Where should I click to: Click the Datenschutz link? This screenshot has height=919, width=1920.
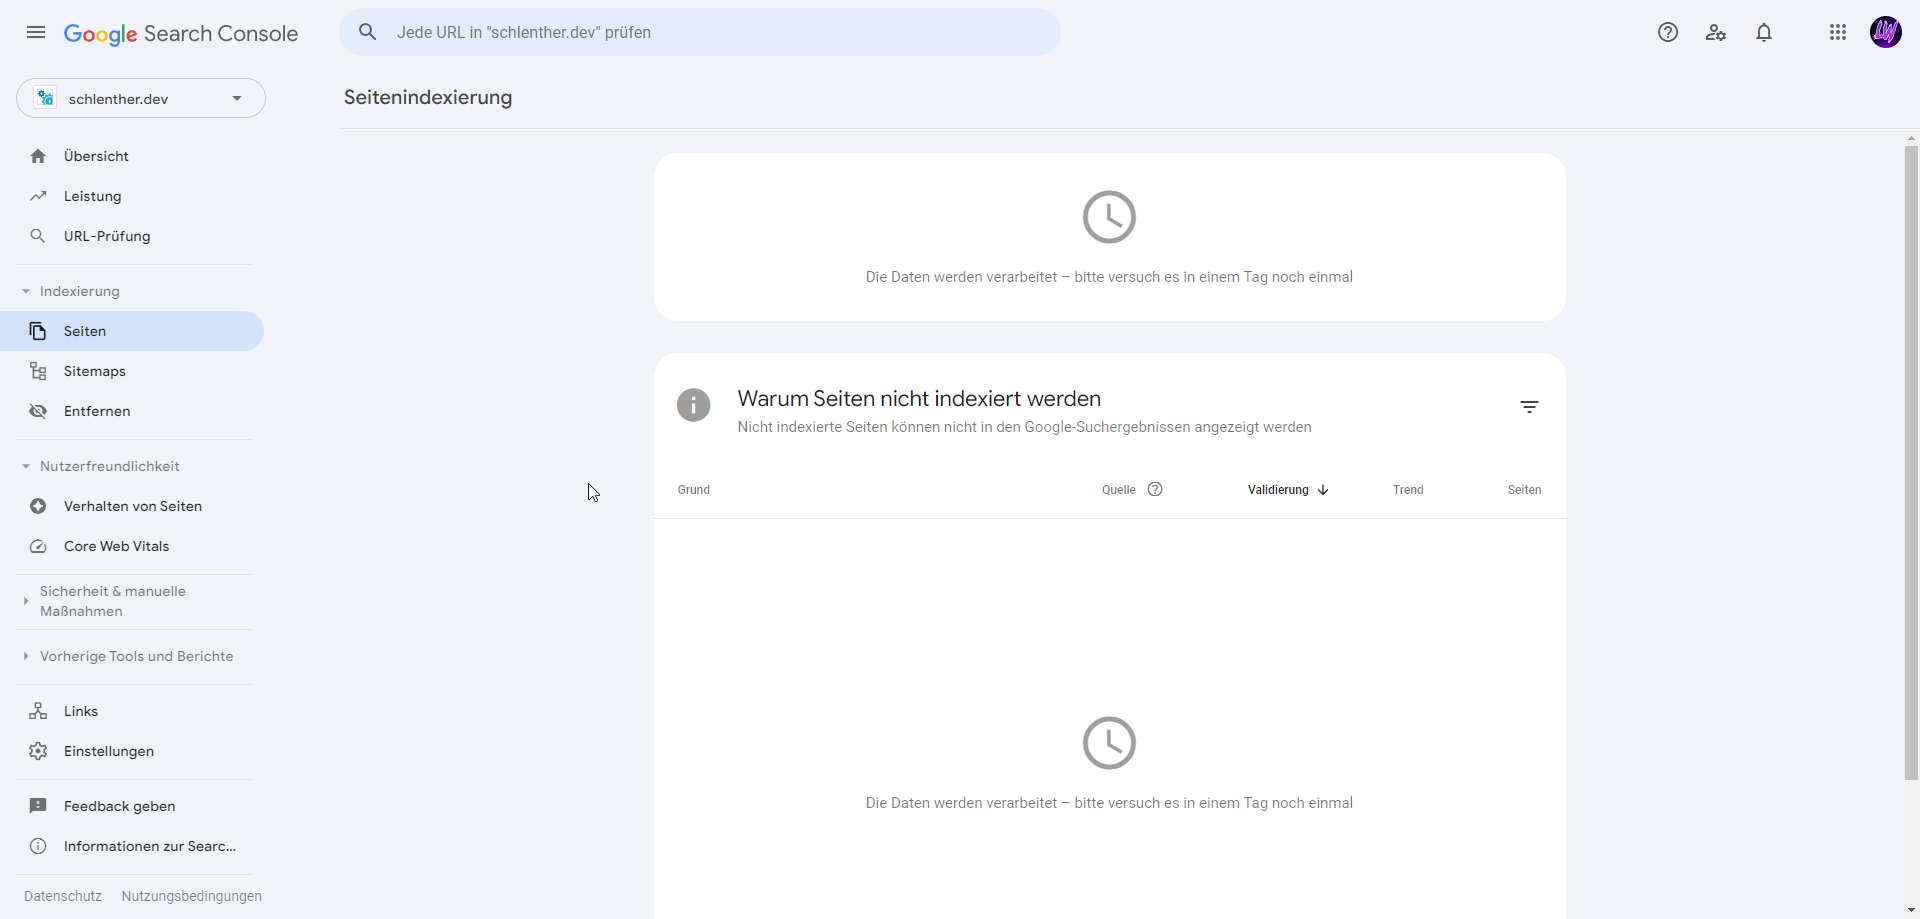(63, 896)
